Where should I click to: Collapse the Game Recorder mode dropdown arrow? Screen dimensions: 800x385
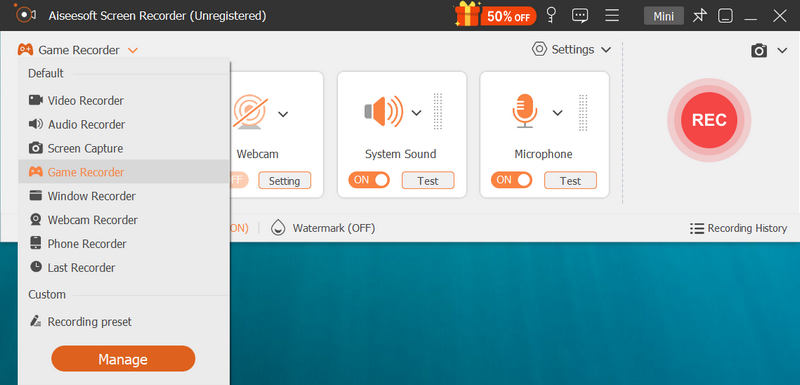[x=133, y=50]
